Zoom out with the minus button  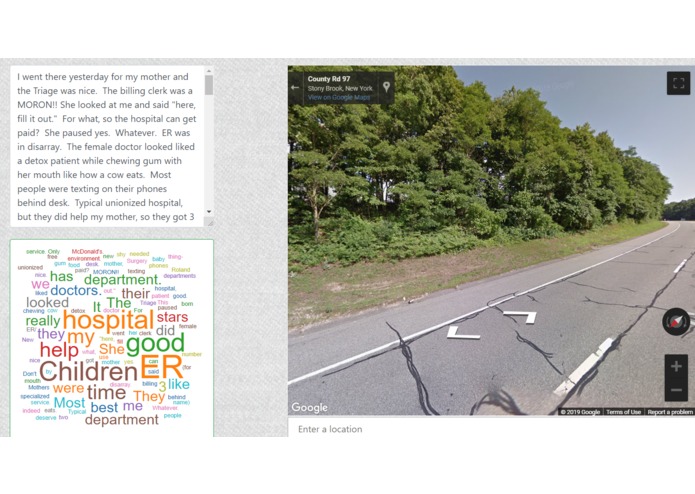coord(676,390)
